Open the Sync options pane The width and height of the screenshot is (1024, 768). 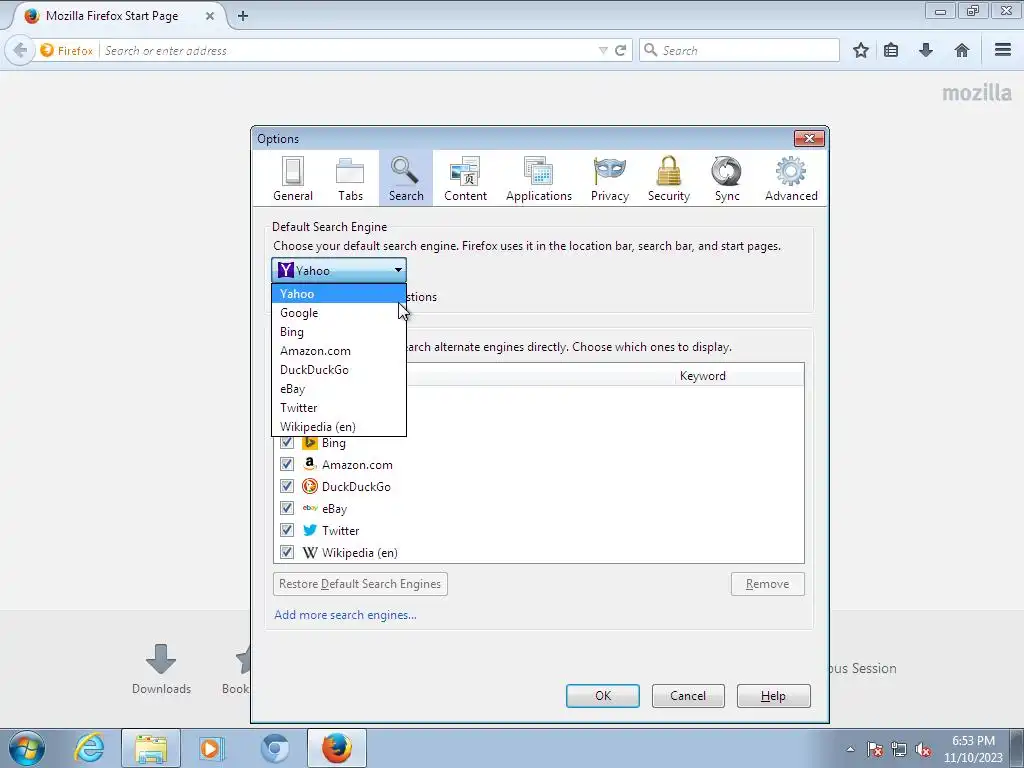click(x=727, y=179)
